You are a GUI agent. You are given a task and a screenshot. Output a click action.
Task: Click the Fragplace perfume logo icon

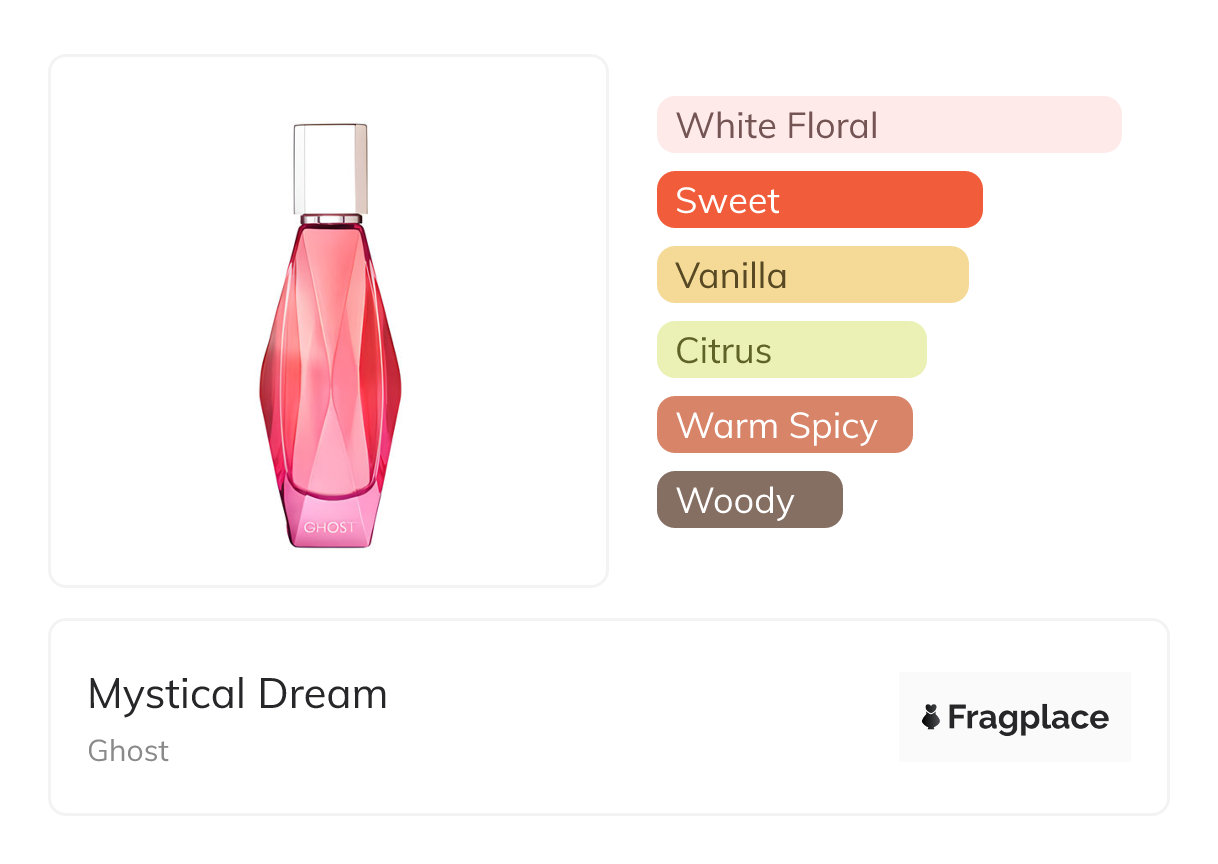pyautogui.click(x=931, y=717)
